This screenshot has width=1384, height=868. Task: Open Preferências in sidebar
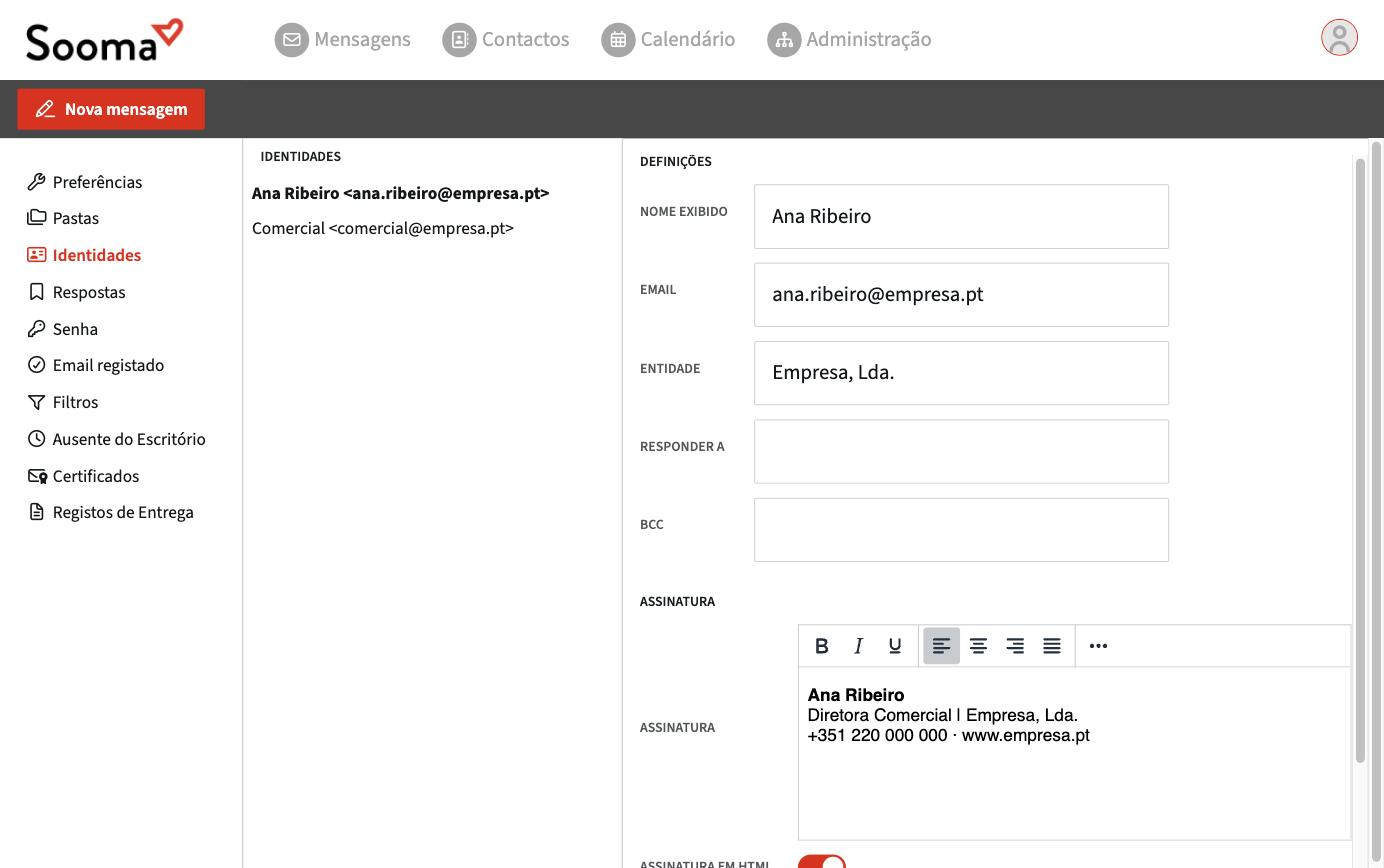coord(85,182)
